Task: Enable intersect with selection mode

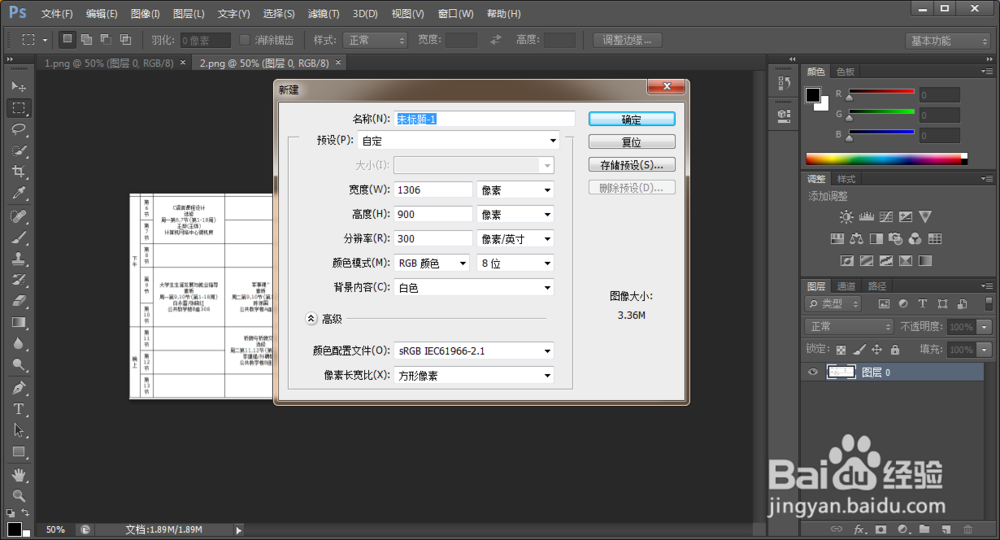Action: [126, 40]
